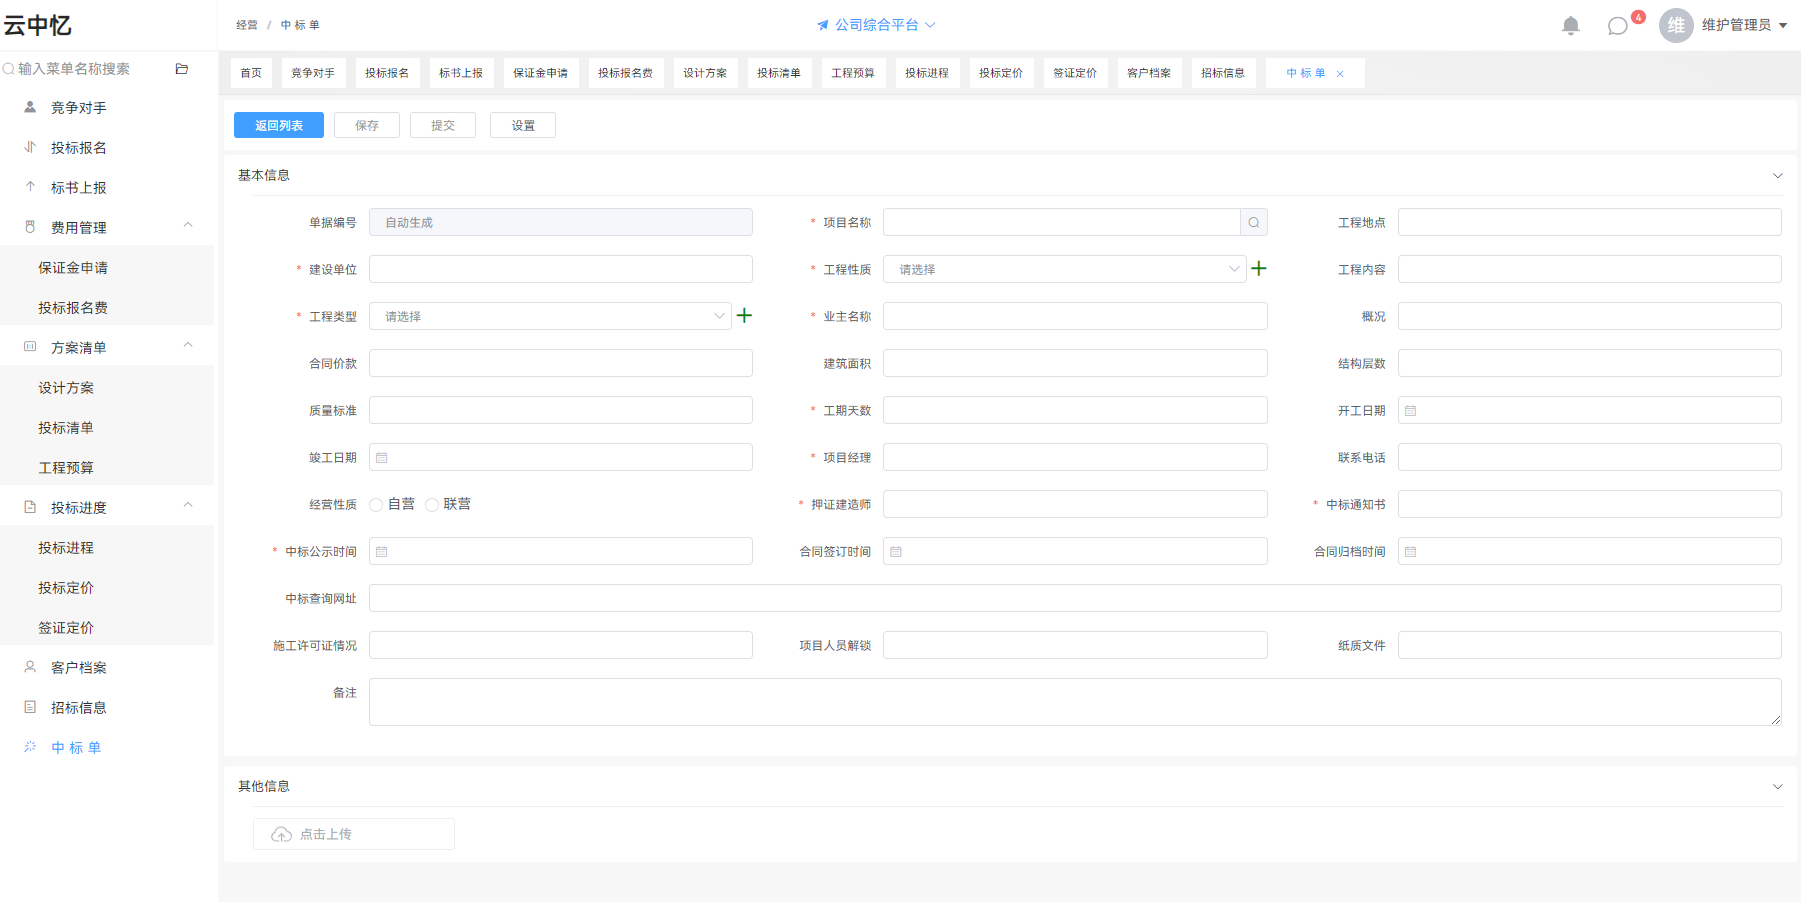Open calendar for 开工日期 field
Screen dimensions: 1801x902
click(x=1410, y=410)
